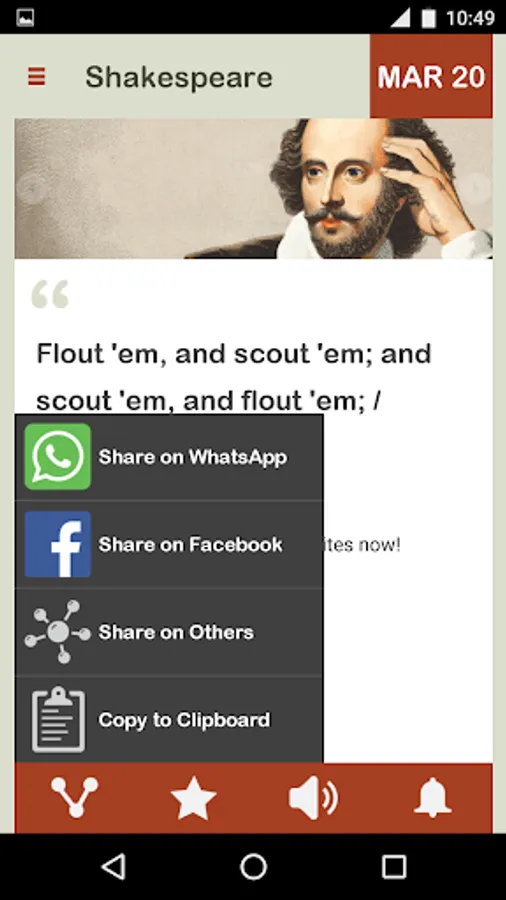Choose Copy to Clipboard option
The width and height of the screenshot is (506, 900).
click(x=184, y=720)
